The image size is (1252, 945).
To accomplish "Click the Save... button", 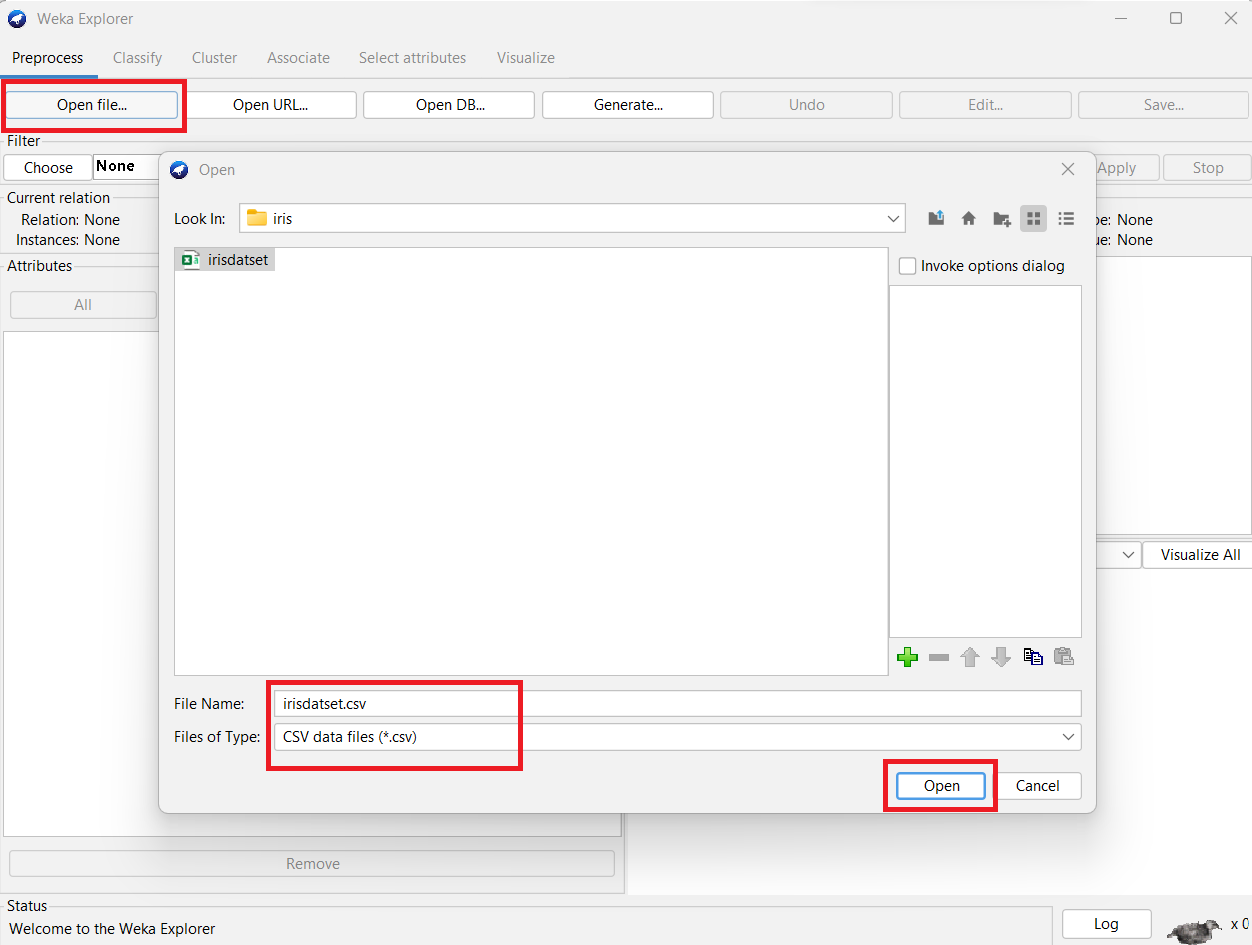I will click(x=1164, y=105).
